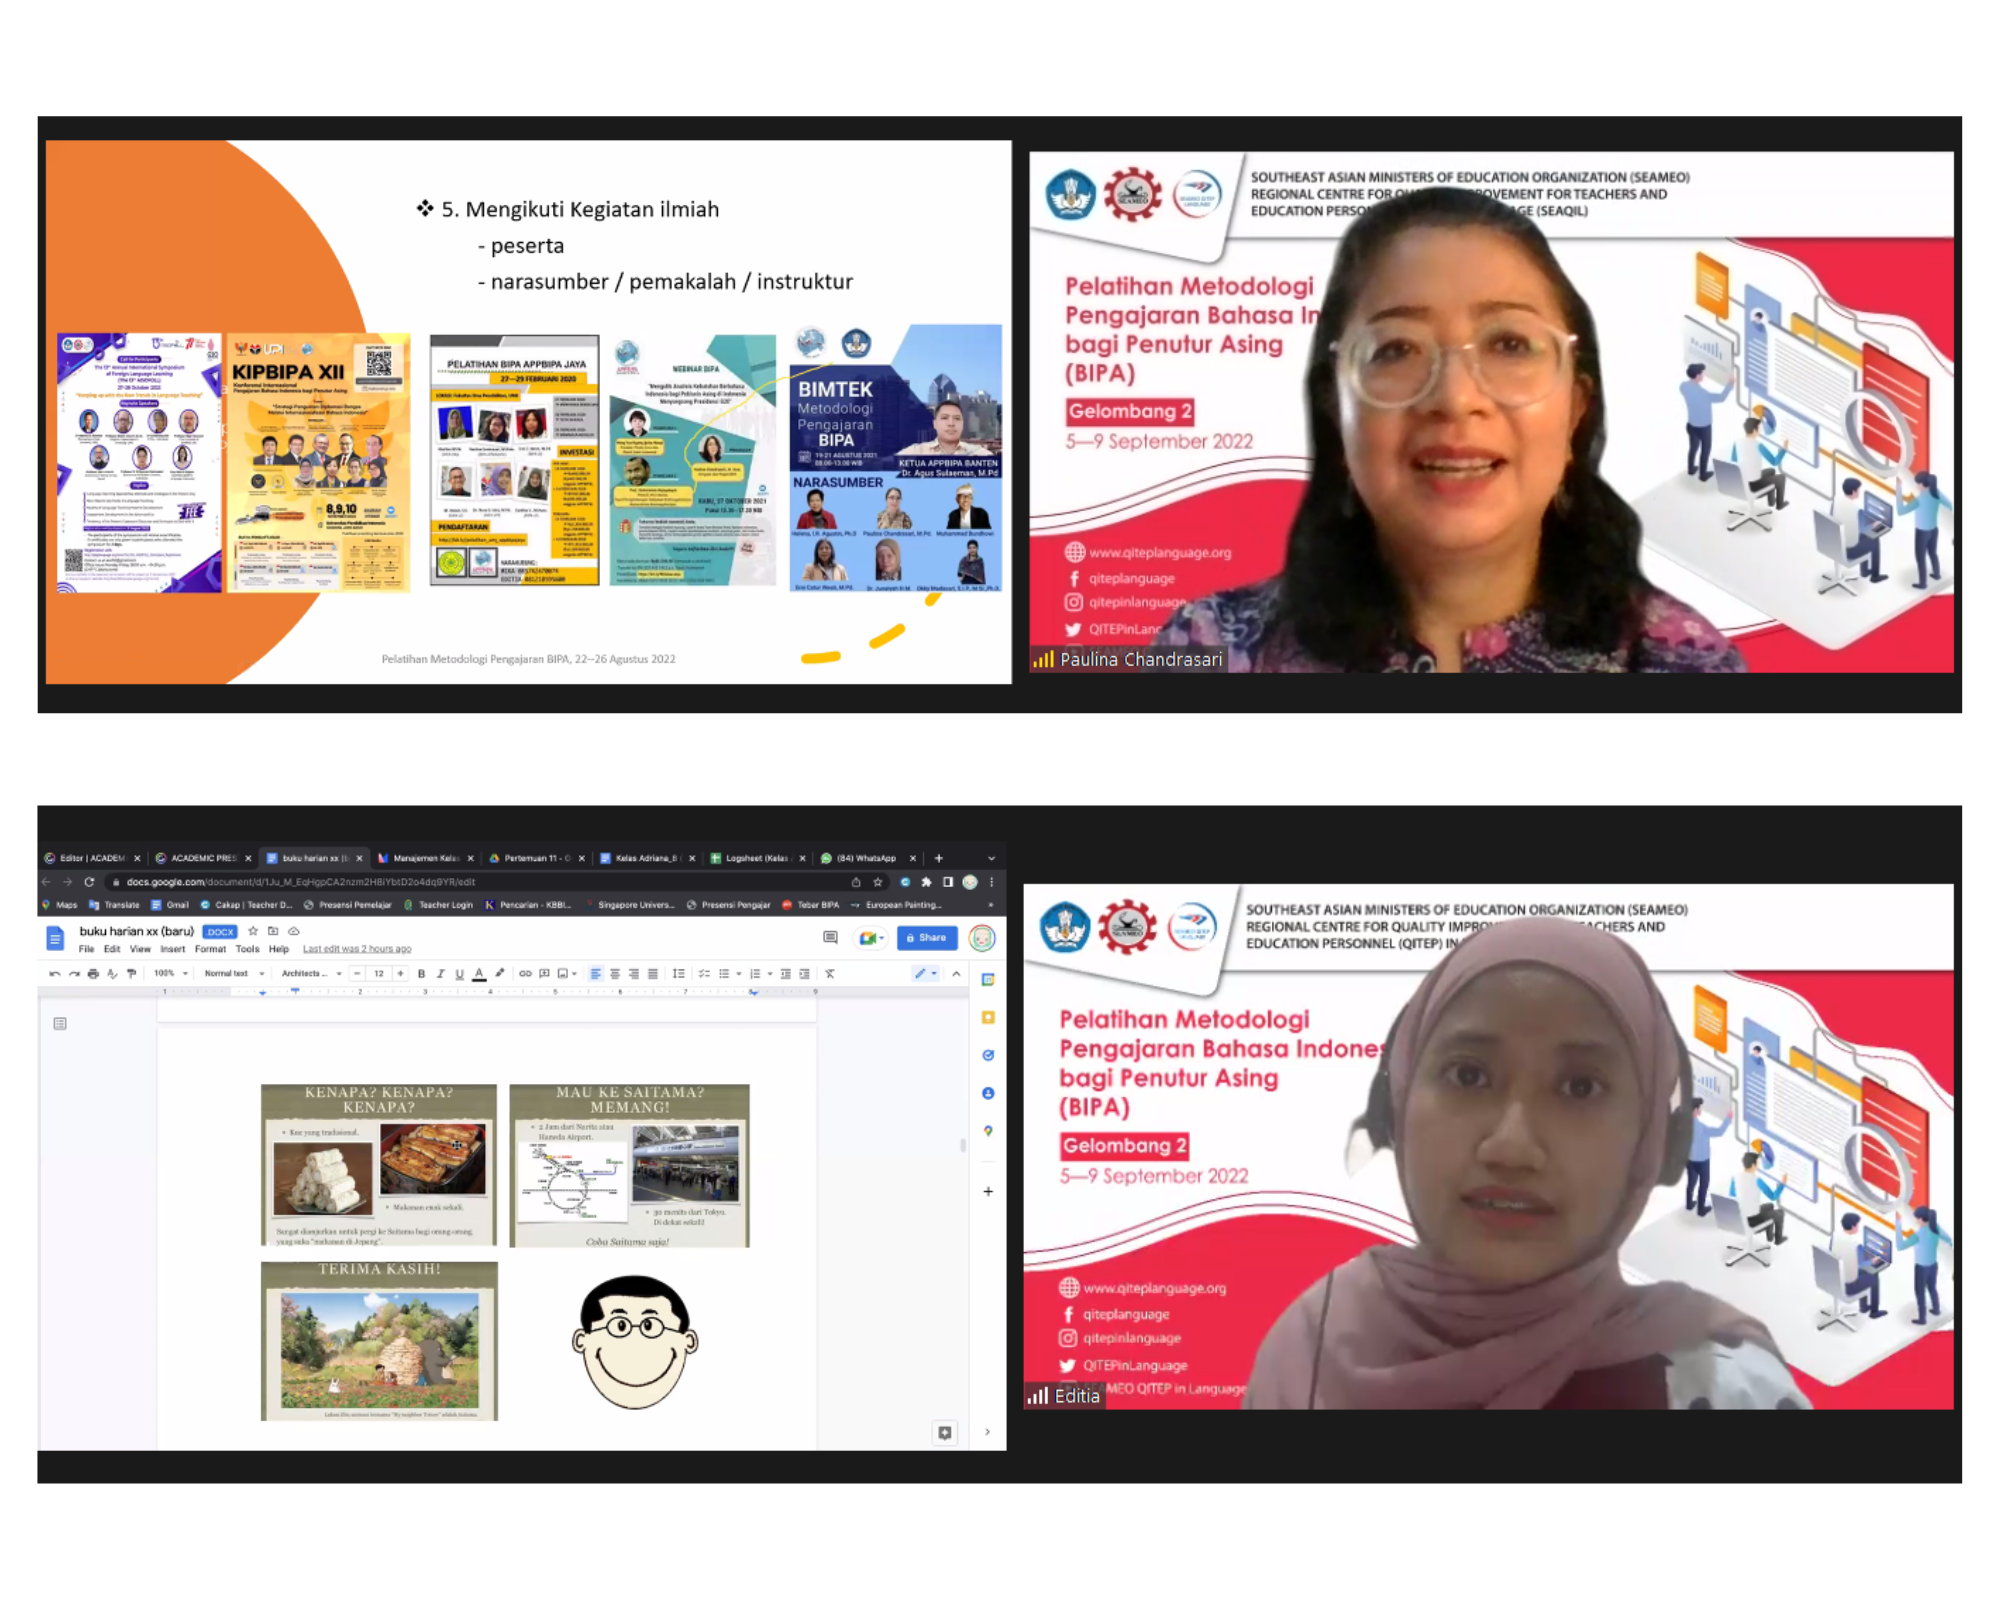The height and width of the screenshot is (1600, 2000).
Task: Click the text color picker icon
Action: coord(479,973)
